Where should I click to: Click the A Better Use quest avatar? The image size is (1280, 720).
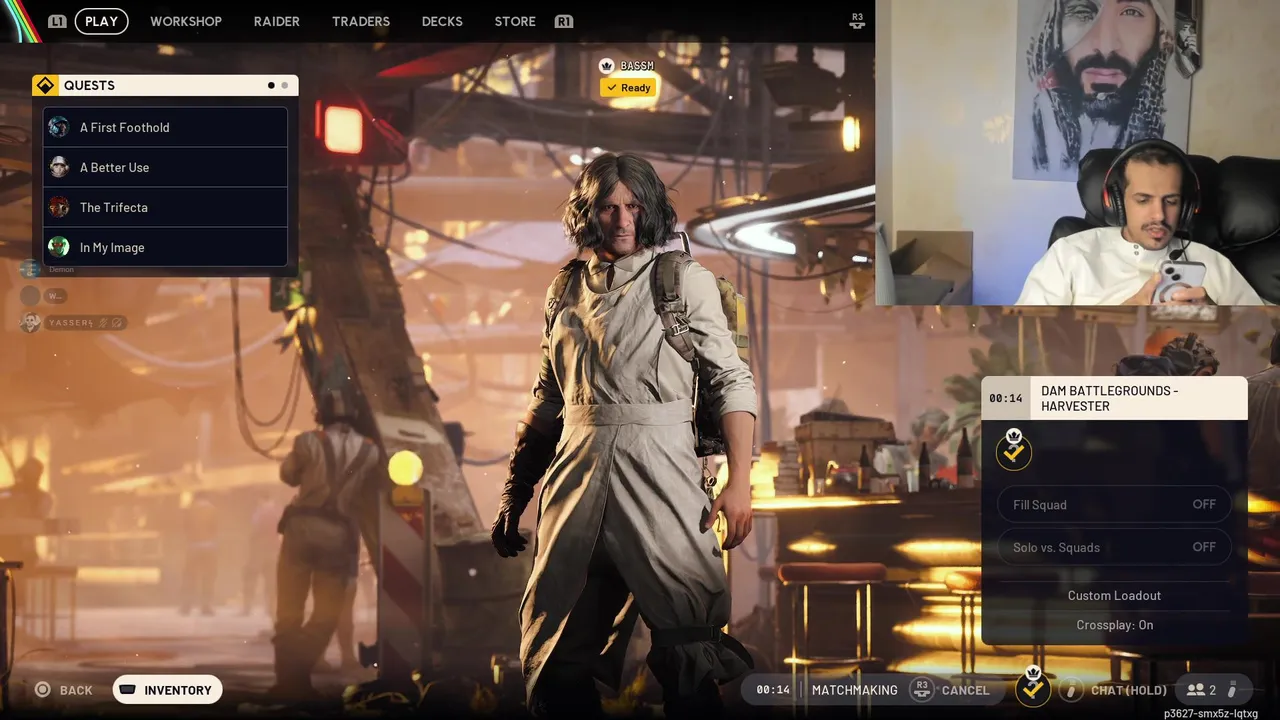[x=59, y=167]
